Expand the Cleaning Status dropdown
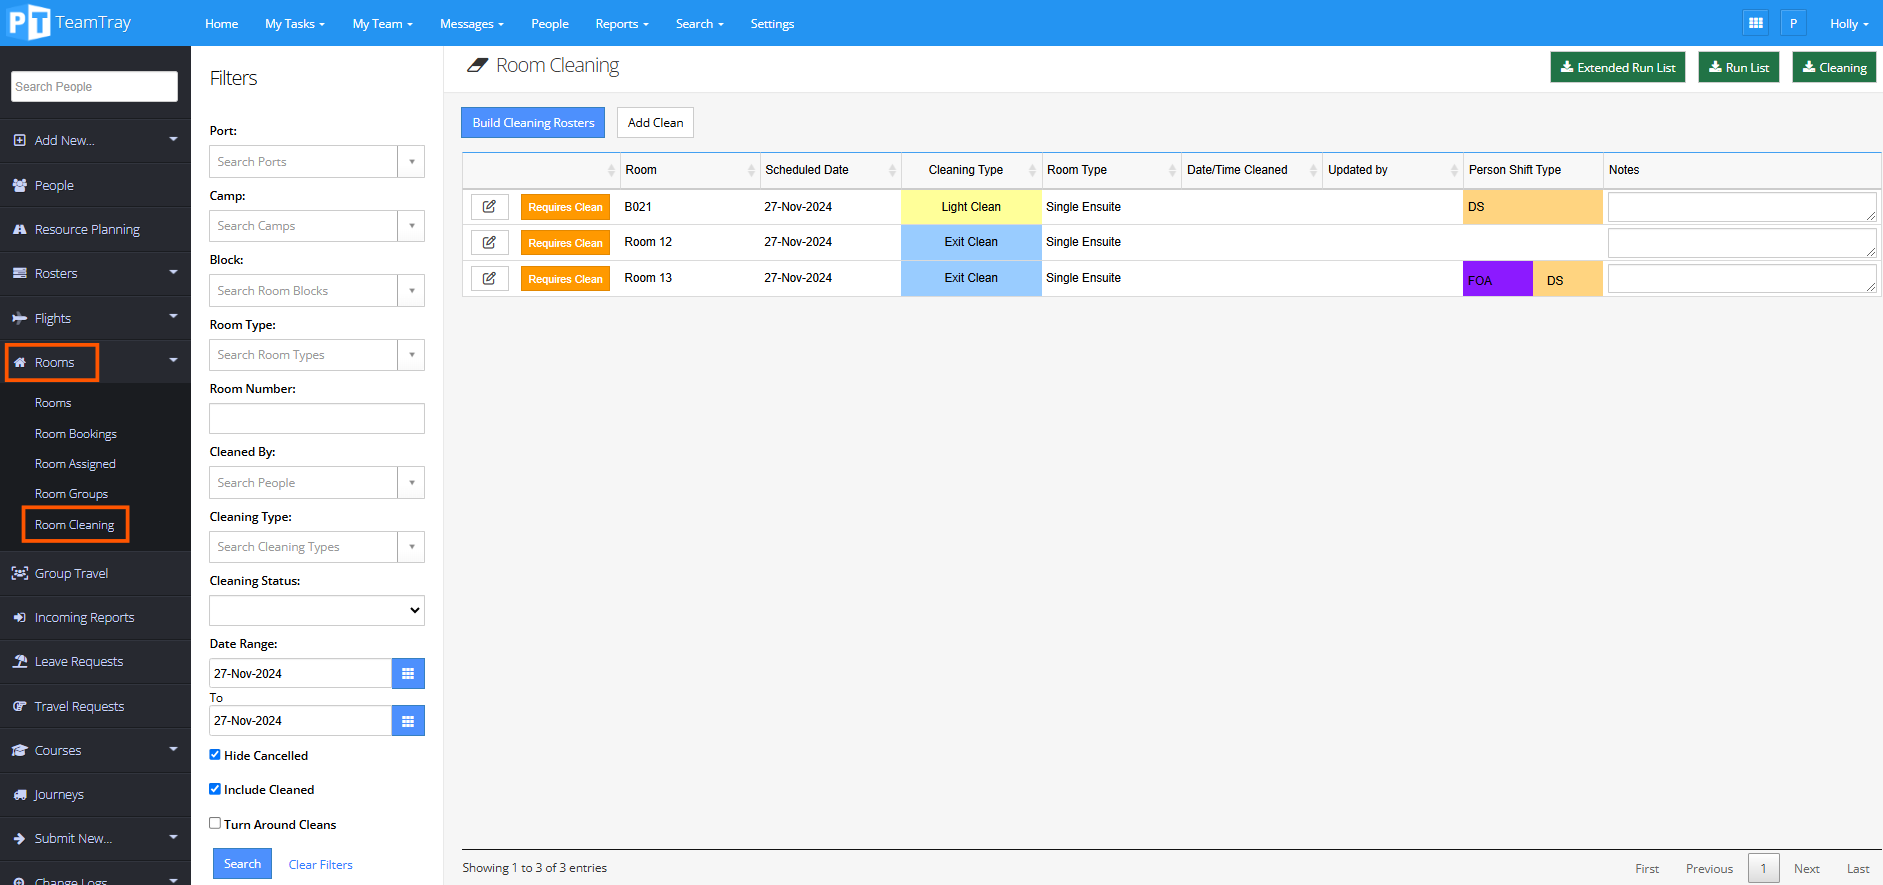1883x885 pixels. point(316,610)
